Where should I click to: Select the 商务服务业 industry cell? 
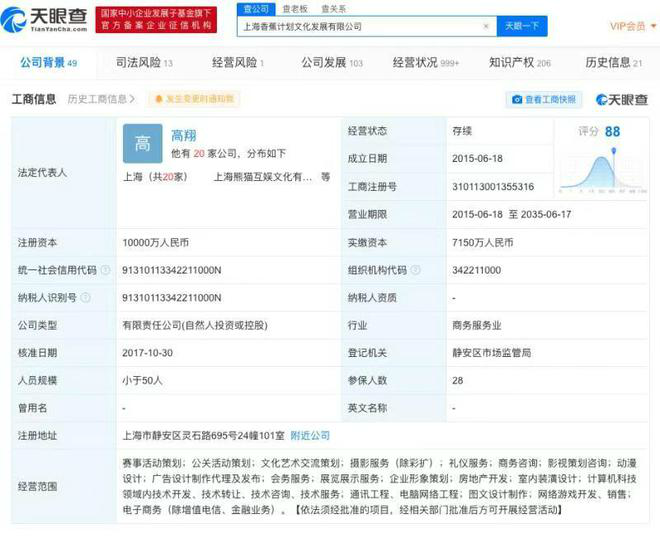[x=476, y=325]
